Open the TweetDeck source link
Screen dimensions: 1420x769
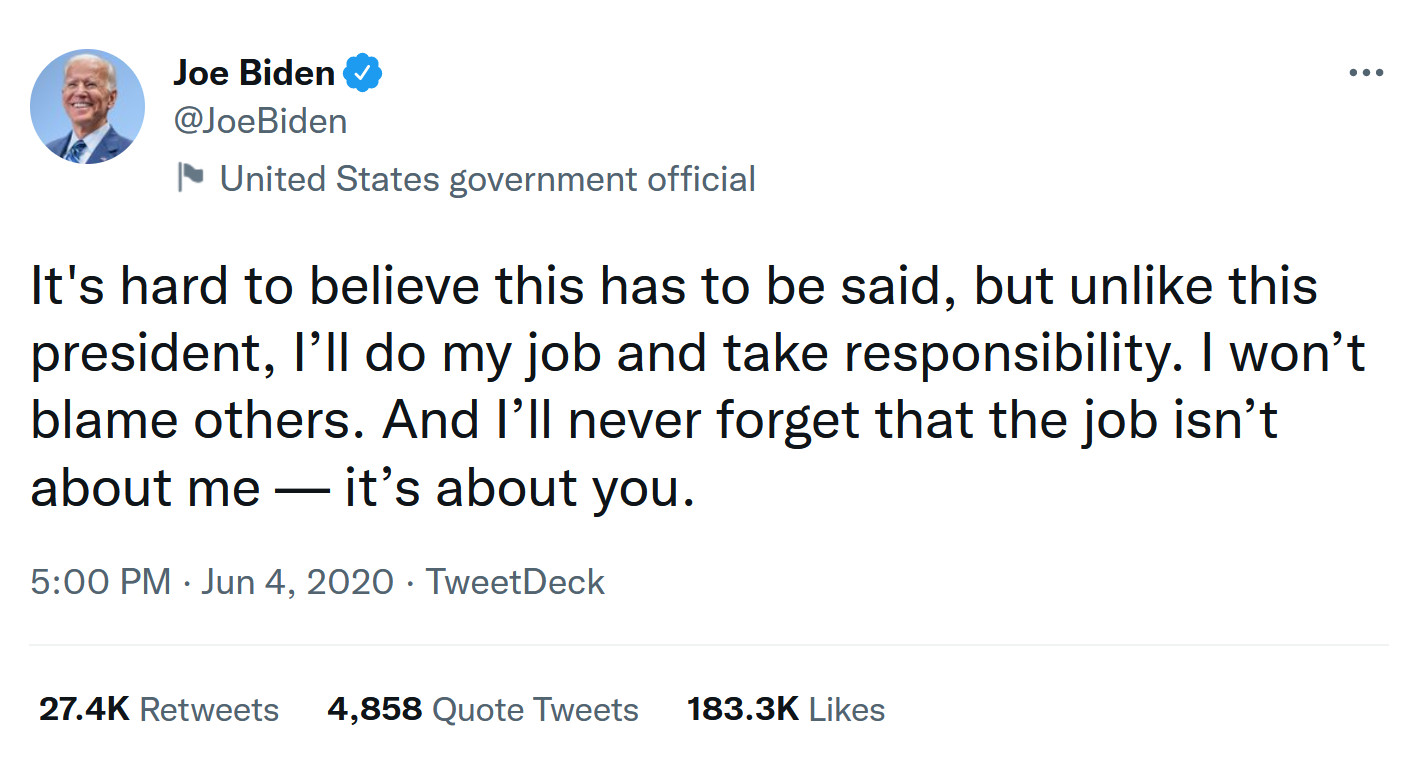click(x=515, y=582)
